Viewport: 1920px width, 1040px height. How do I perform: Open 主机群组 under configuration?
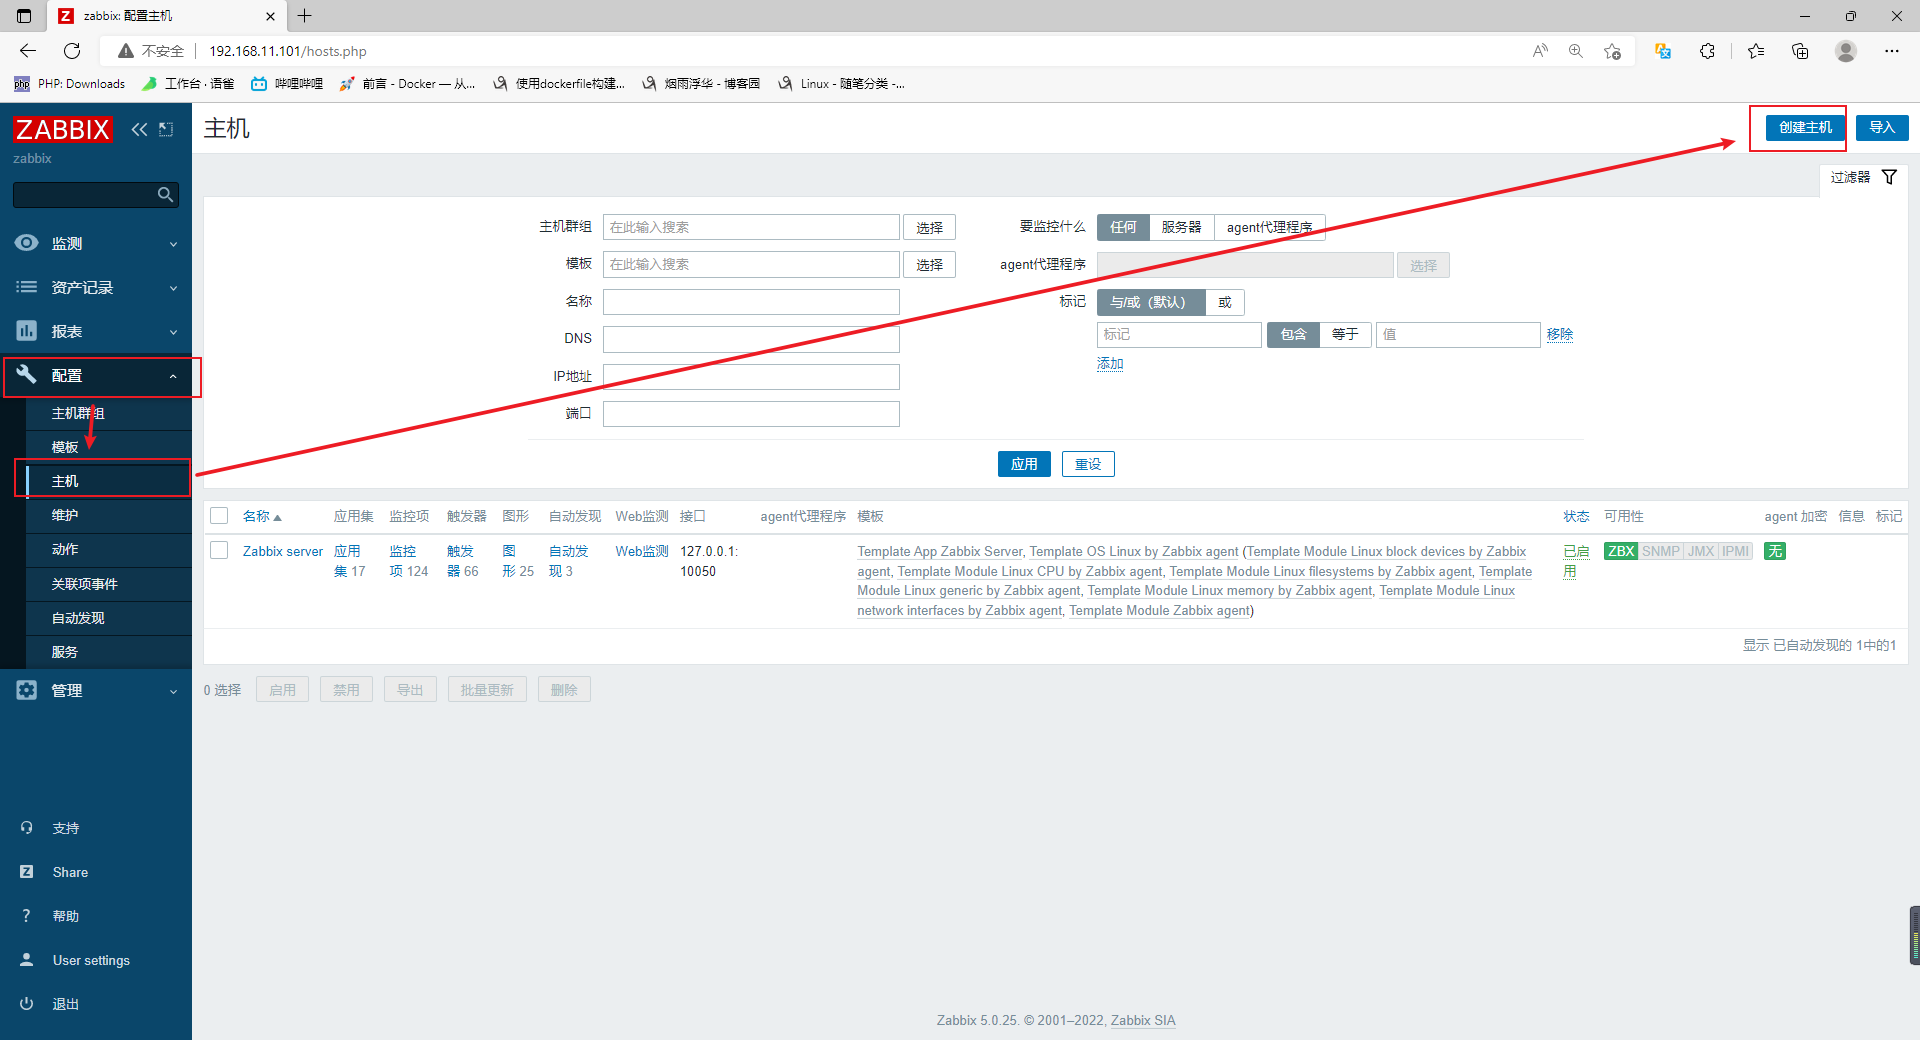[x=108, y=413]
